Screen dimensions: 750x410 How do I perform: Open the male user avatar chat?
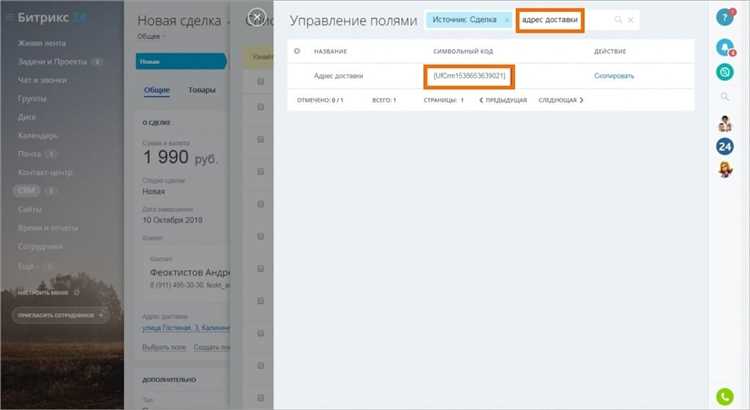pyautogui.click(x=725, y=123)
